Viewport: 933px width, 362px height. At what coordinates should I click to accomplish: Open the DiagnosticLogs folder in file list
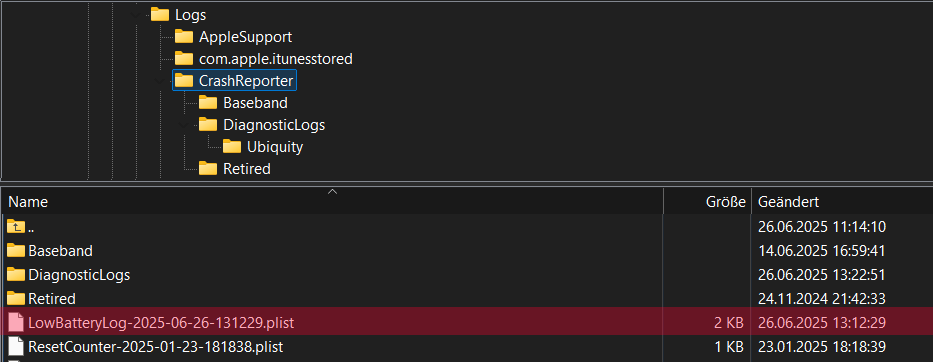point(79,274)
